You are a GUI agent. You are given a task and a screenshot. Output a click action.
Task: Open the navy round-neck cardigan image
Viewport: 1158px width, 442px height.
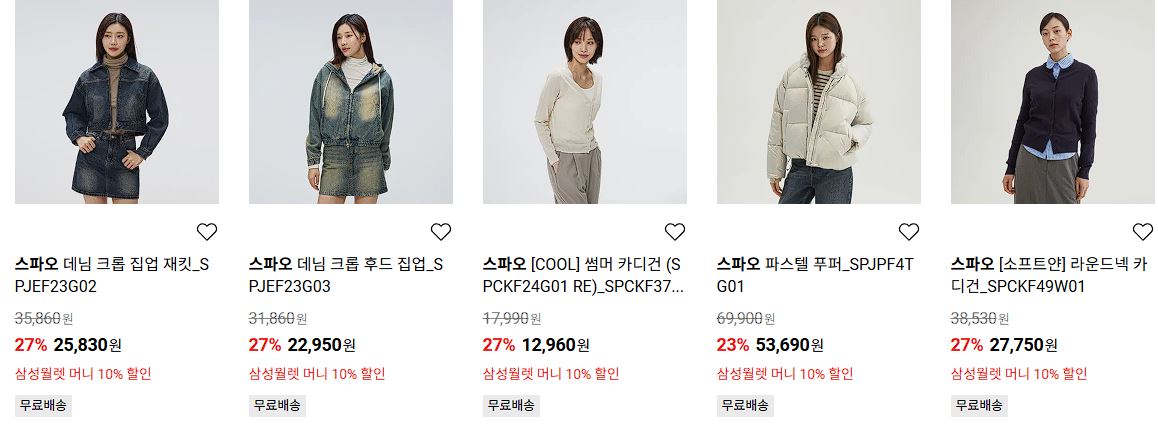[1054, 102]
